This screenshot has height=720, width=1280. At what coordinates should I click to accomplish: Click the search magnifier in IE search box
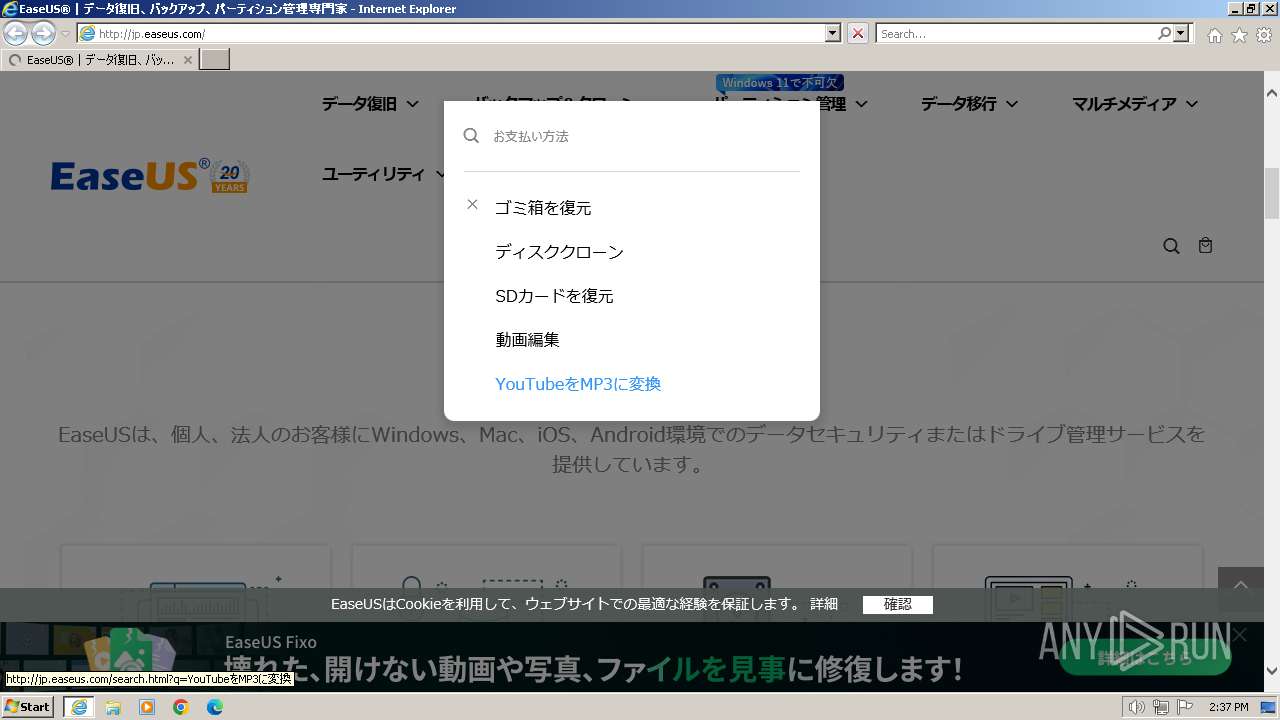pos(1164,33)
